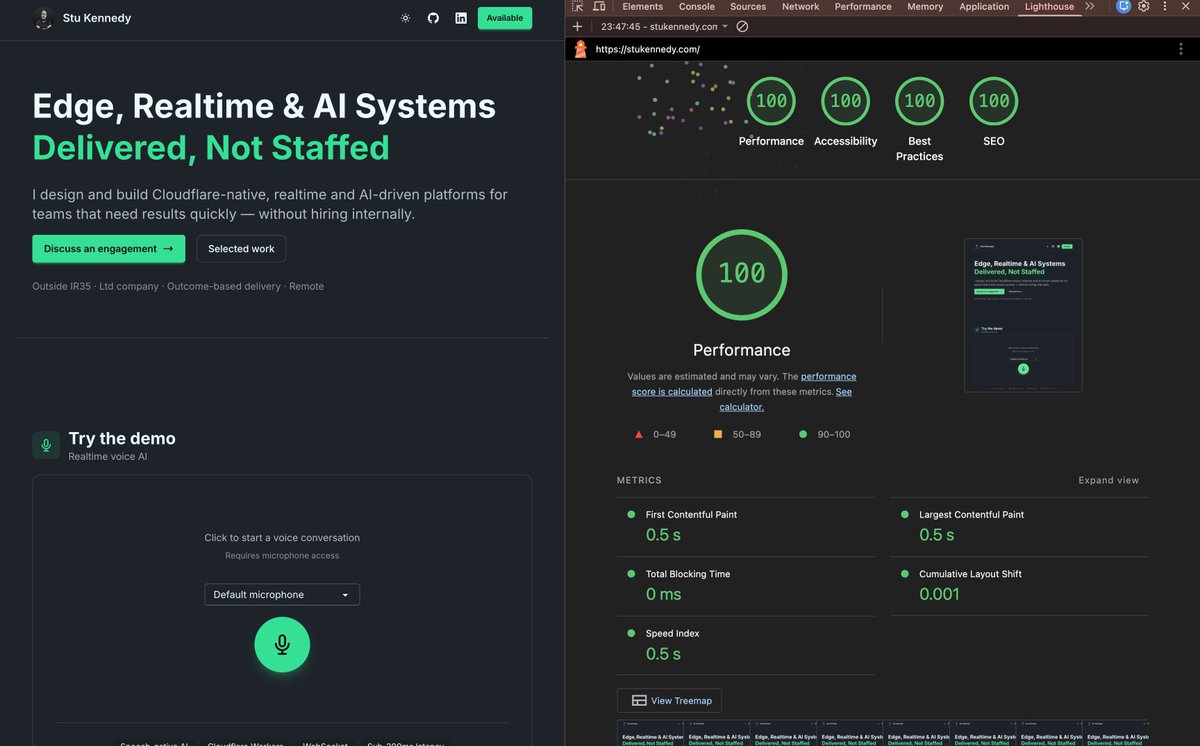Open the Default microphone dropdown
1200x746 pixels.
click(282, 595)
